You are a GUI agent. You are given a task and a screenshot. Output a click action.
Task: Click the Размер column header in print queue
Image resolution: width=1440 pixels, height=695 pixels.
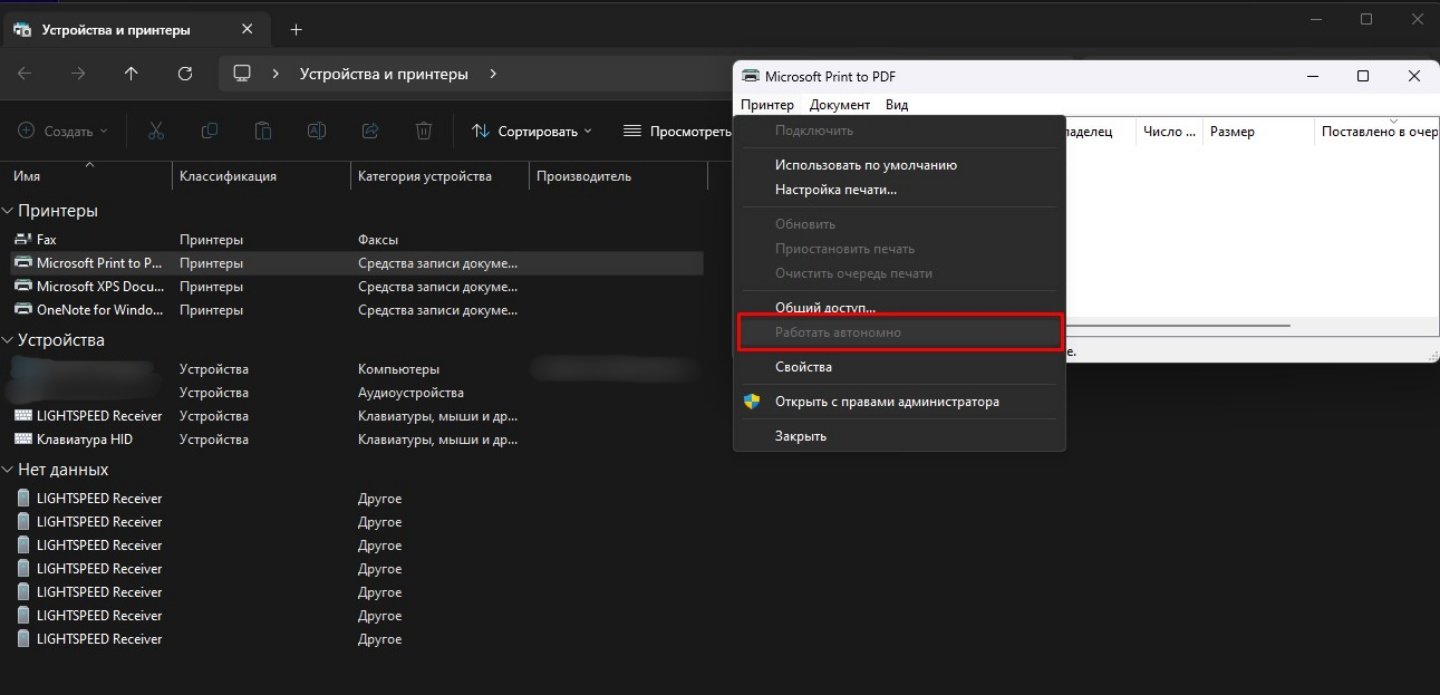[1258, 131]
